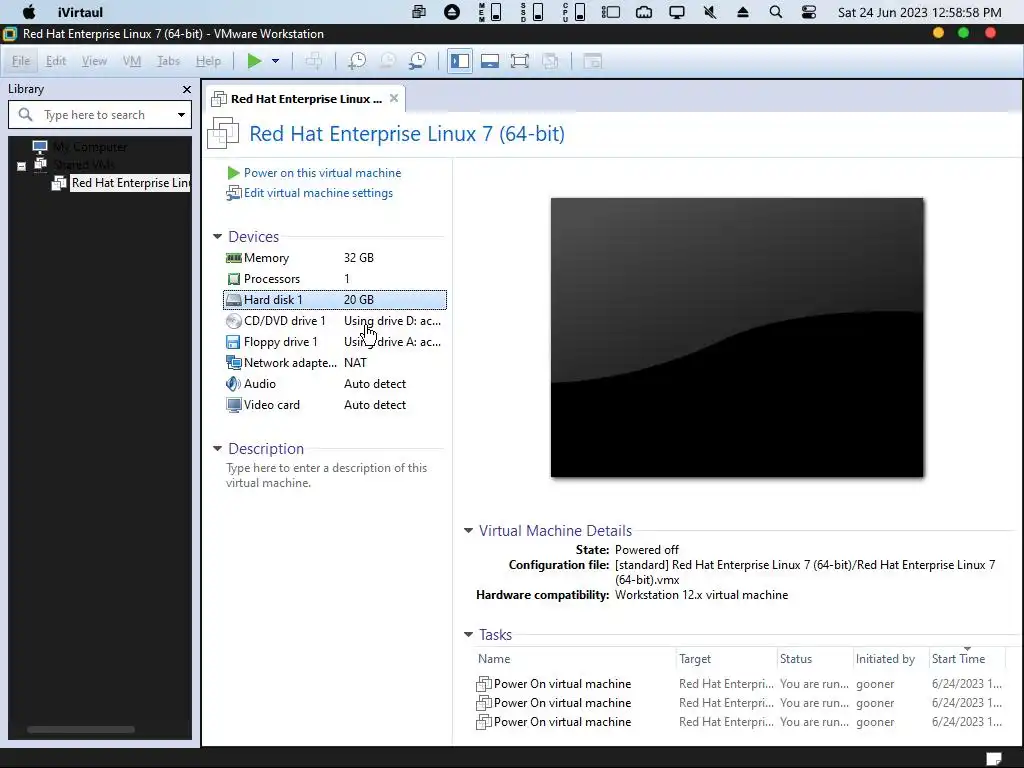Sort tasks by Name column header
The width and height of the screenshot is (1024, 768).
[494, 659]
